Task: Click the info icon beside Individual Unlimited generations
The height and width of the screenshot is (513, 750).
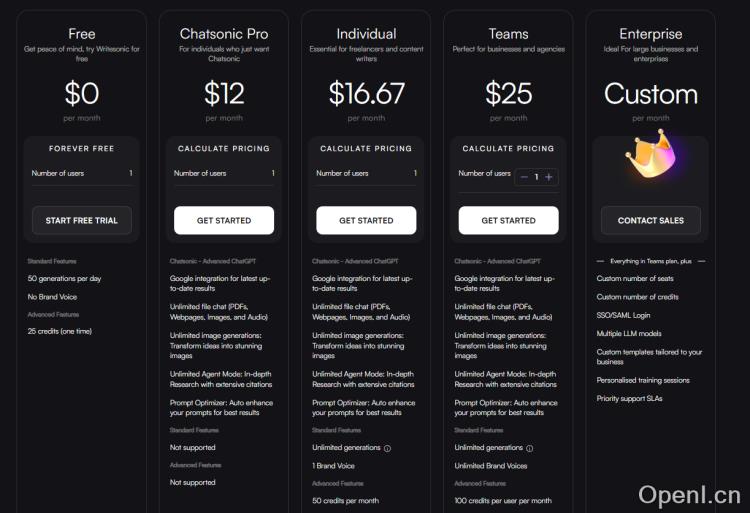Action: (x=387, y=448)
